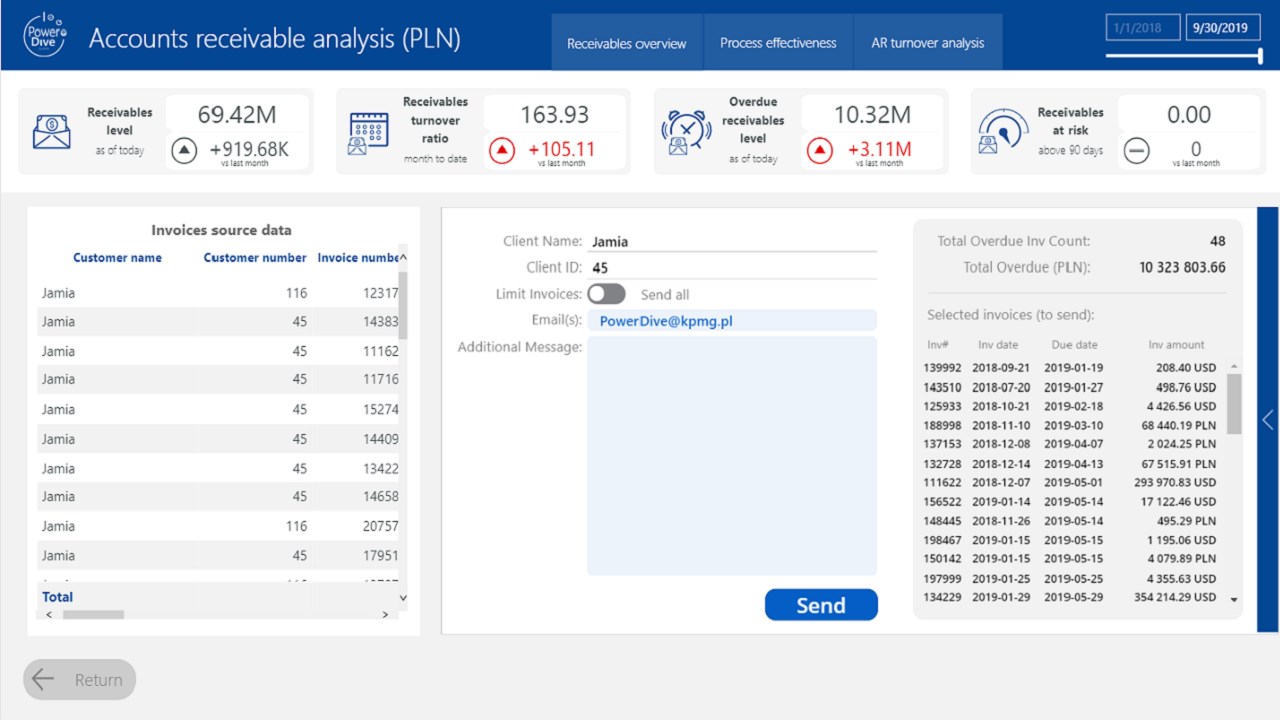
Task: Switch to the Process effectiveness tab
Action: [x=778, y=43]
